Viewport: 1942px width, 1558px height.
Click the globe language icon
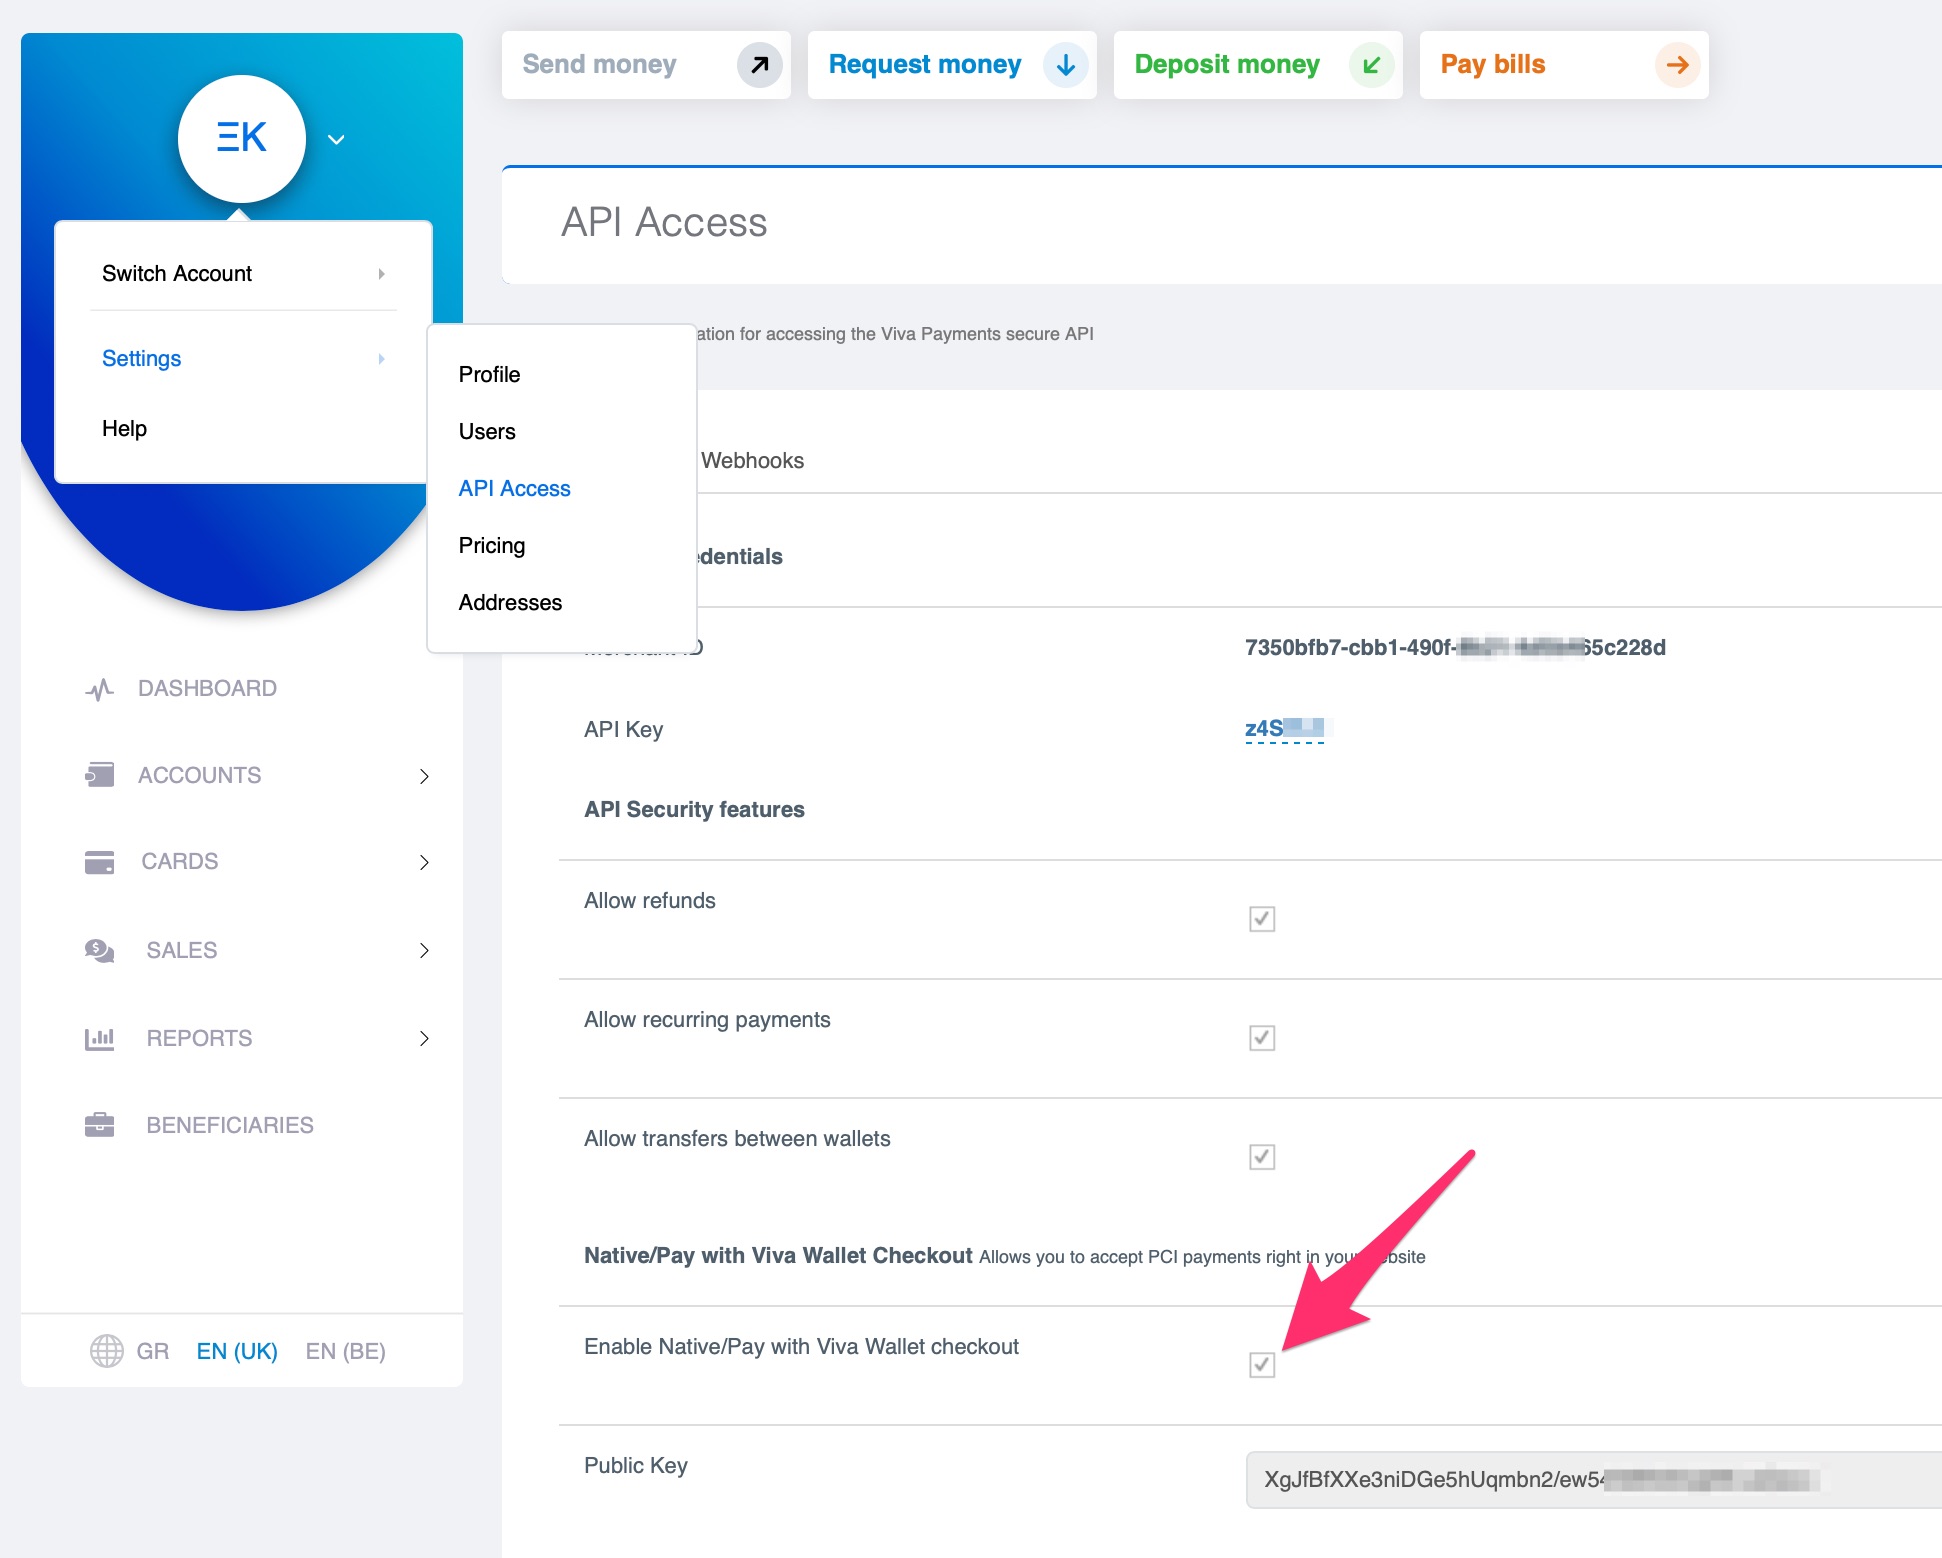107,1350
